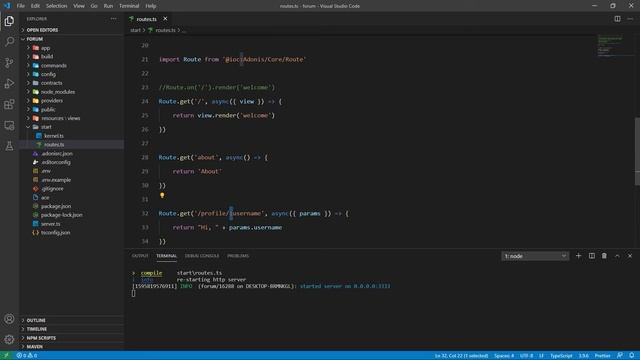This screenshot has width=640, height=360.
Task: Open the File menu
Action: (20, 6)
